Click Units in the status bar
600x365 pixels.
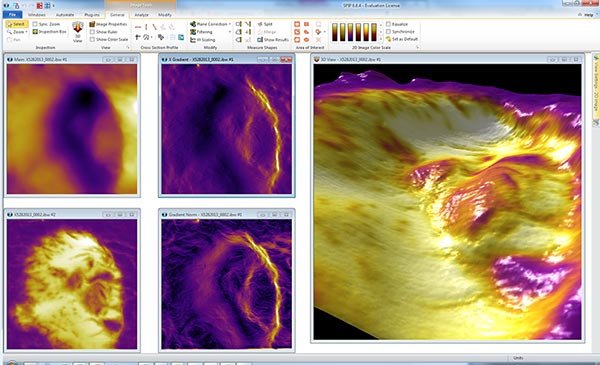[518, 358]
